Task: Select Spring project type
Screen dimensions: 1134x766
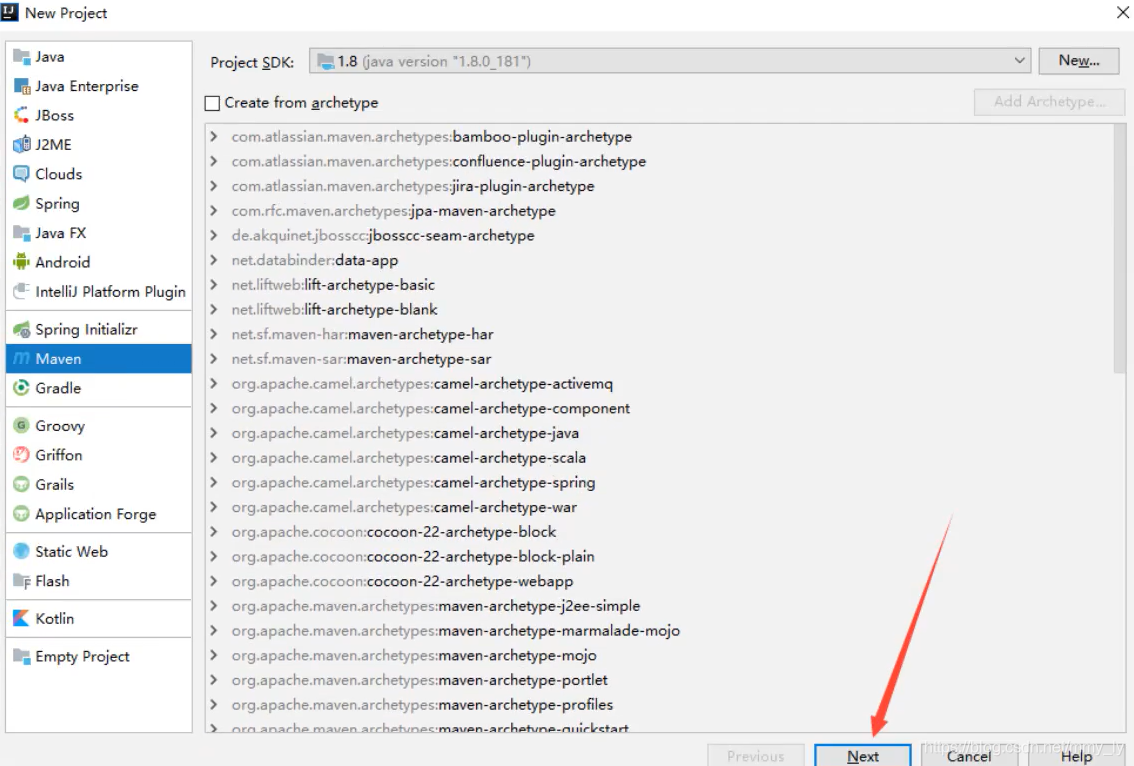Action: 99,203
